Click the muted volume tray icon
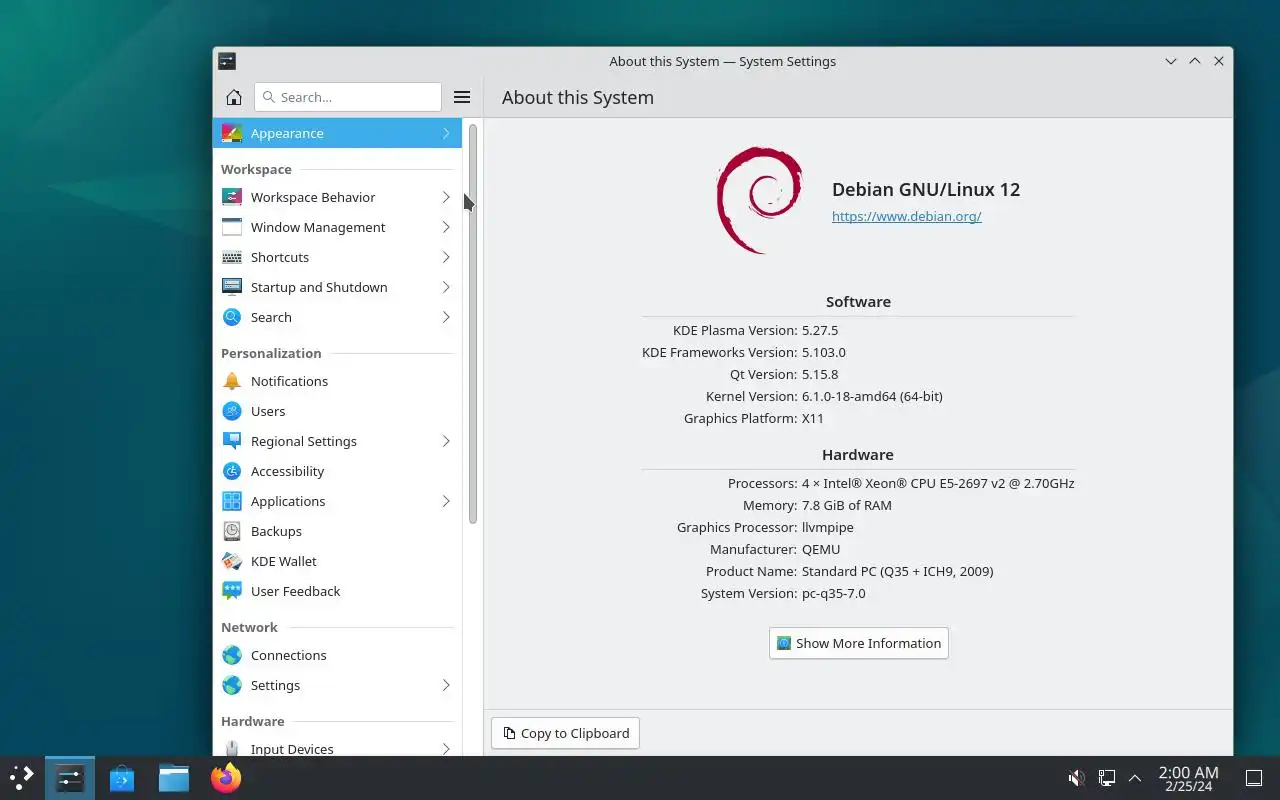Screen dimensions: 1280x800 pyautogui.click(x=1077, y=778)
